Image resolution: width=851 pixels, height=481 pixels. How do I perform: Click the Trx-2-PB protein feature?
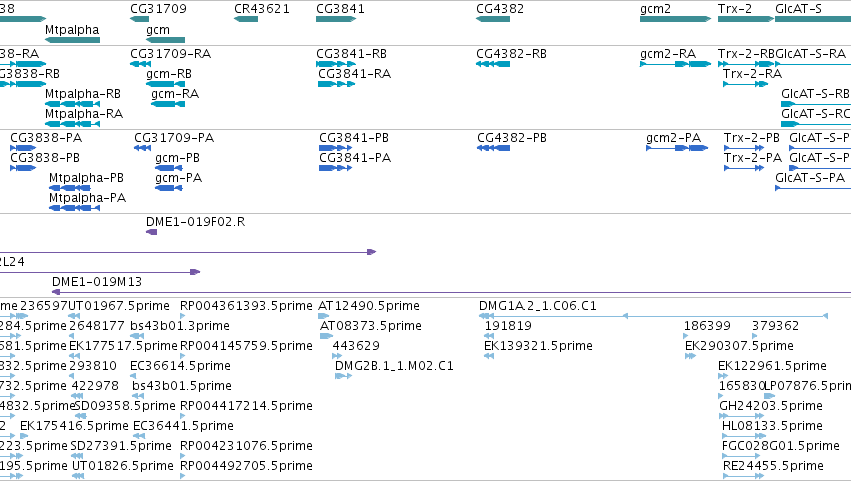(744, 148)
